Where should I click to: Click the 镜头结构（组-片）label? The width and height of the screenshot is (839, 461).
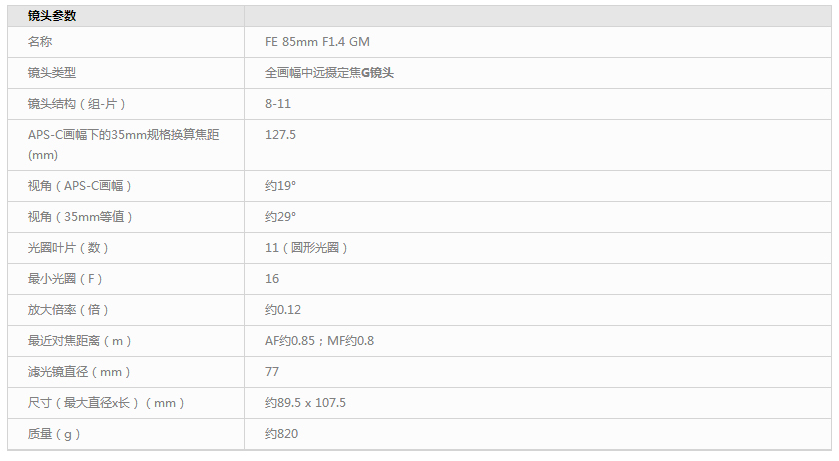pos(77,104)
